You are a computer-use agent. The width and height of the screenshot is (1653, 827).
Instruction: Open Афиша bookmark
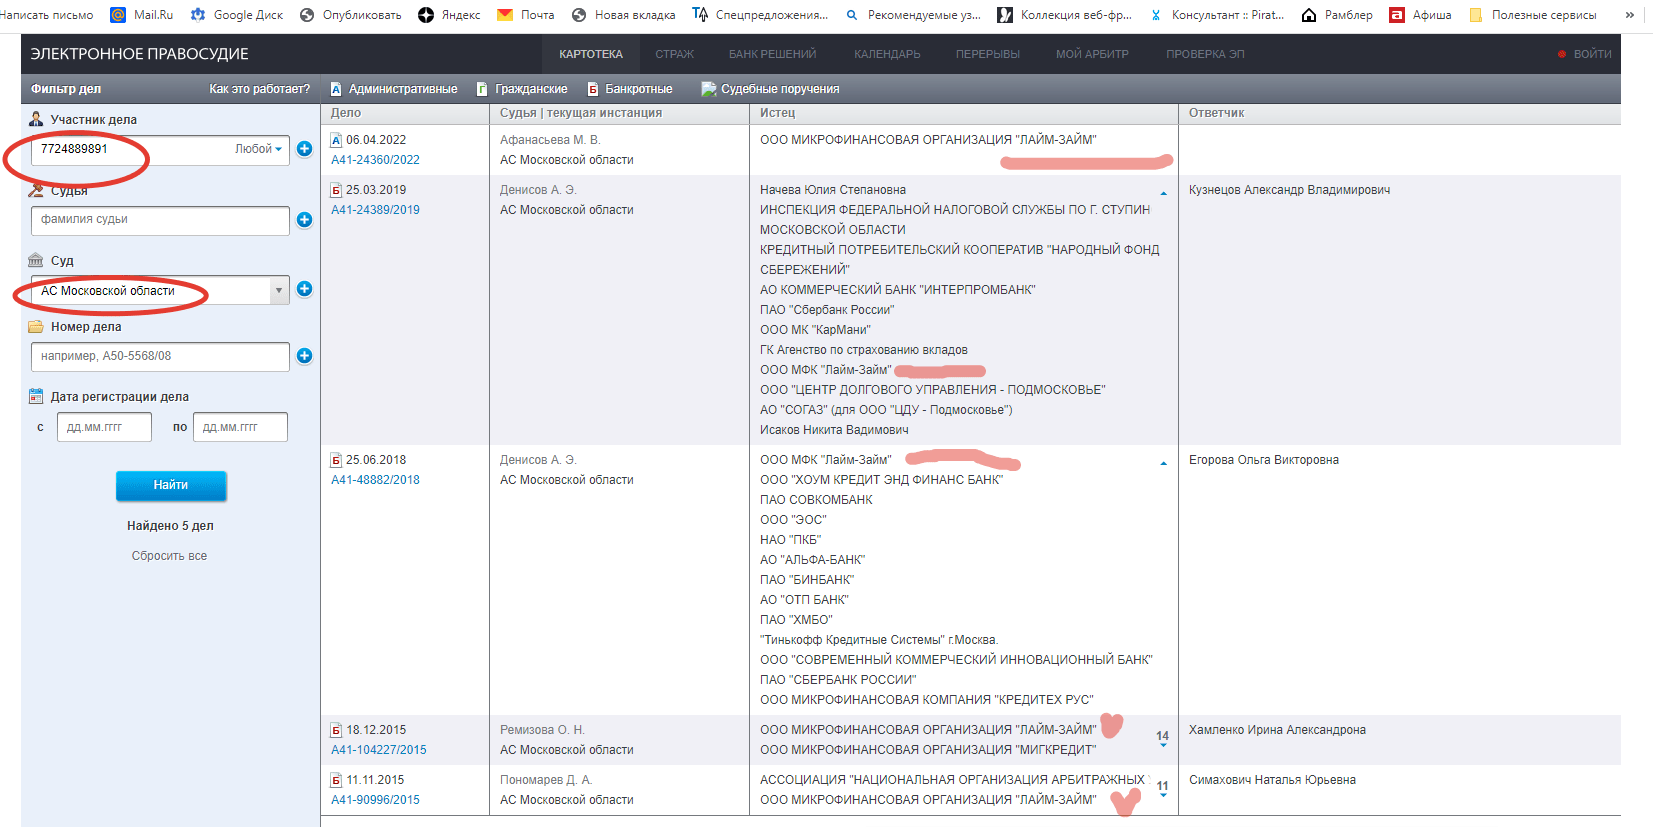(x=1421, y=15)
